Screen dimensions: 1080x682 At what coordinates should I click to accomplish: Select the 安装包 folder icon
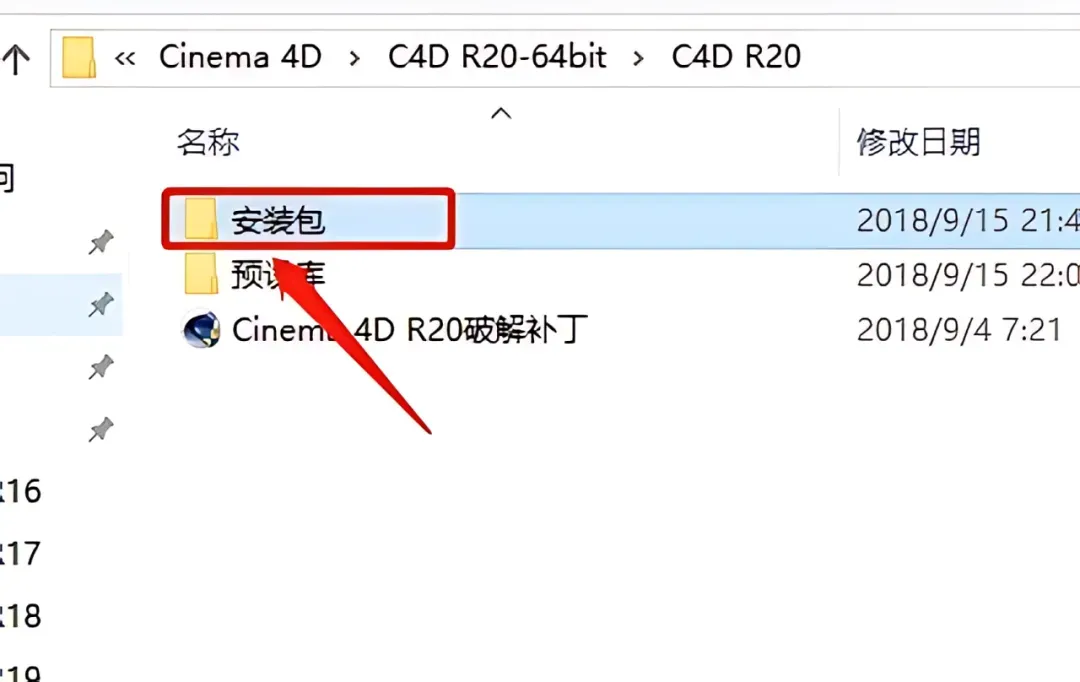pos(201,219)
